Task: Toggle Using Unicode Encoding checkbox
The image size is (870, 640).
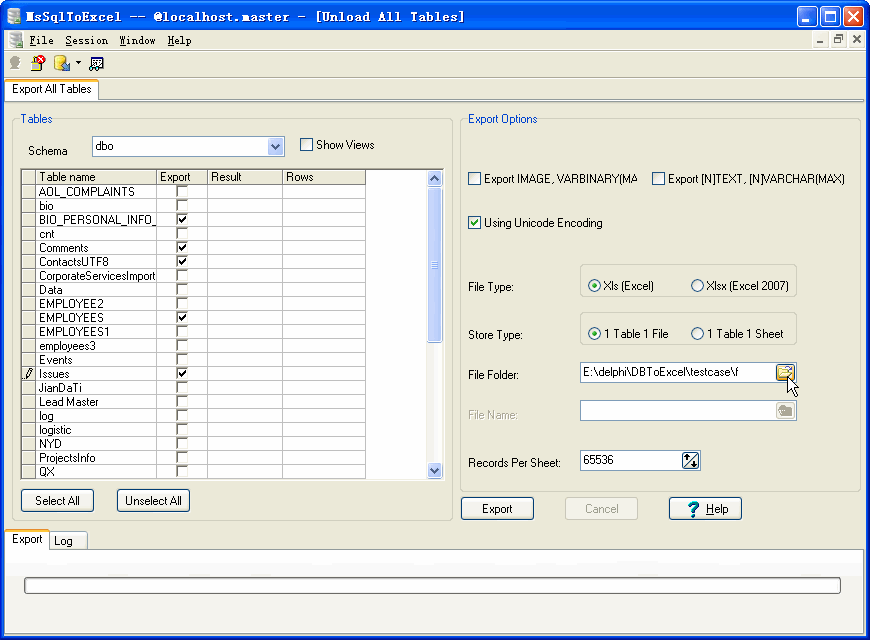Action: (x=474, y=223)
